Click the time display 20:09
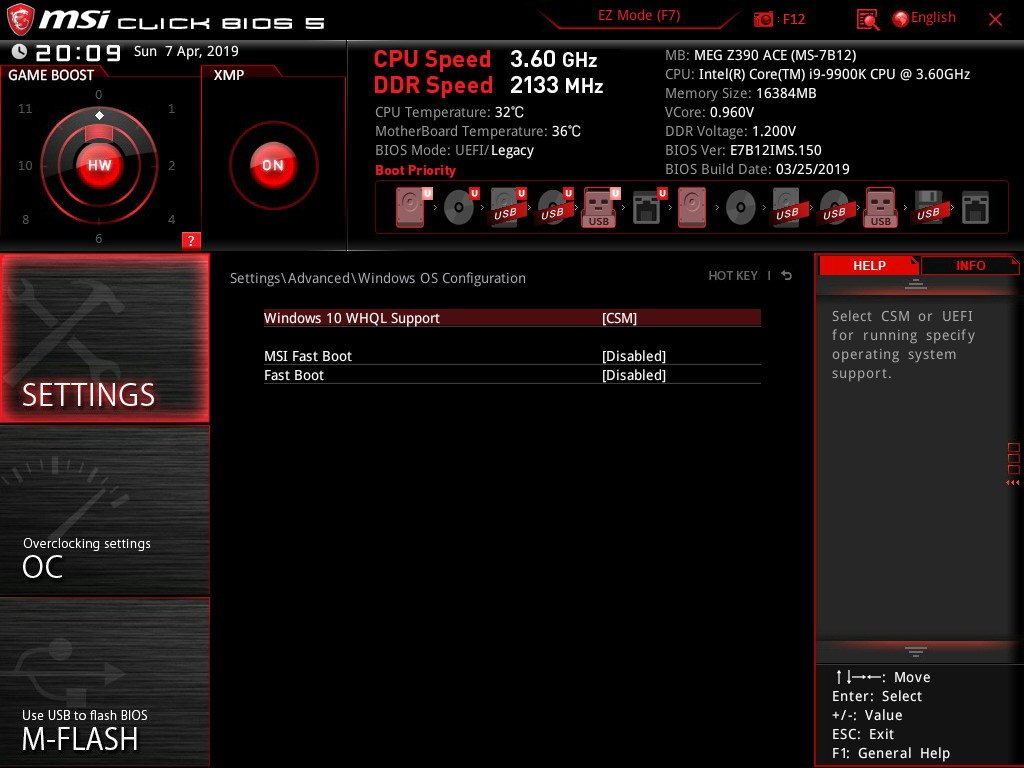 pos(78,52)
